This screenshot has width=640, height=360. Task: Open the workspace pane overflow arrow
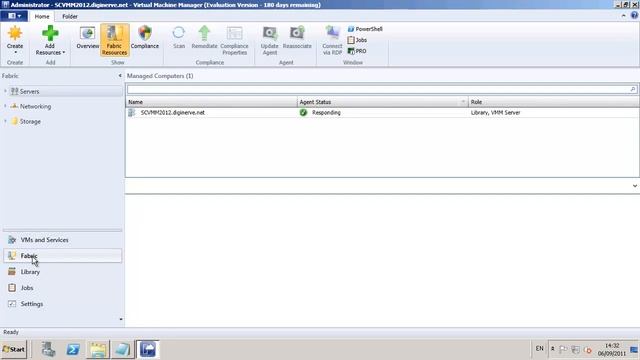coord(121,319)
